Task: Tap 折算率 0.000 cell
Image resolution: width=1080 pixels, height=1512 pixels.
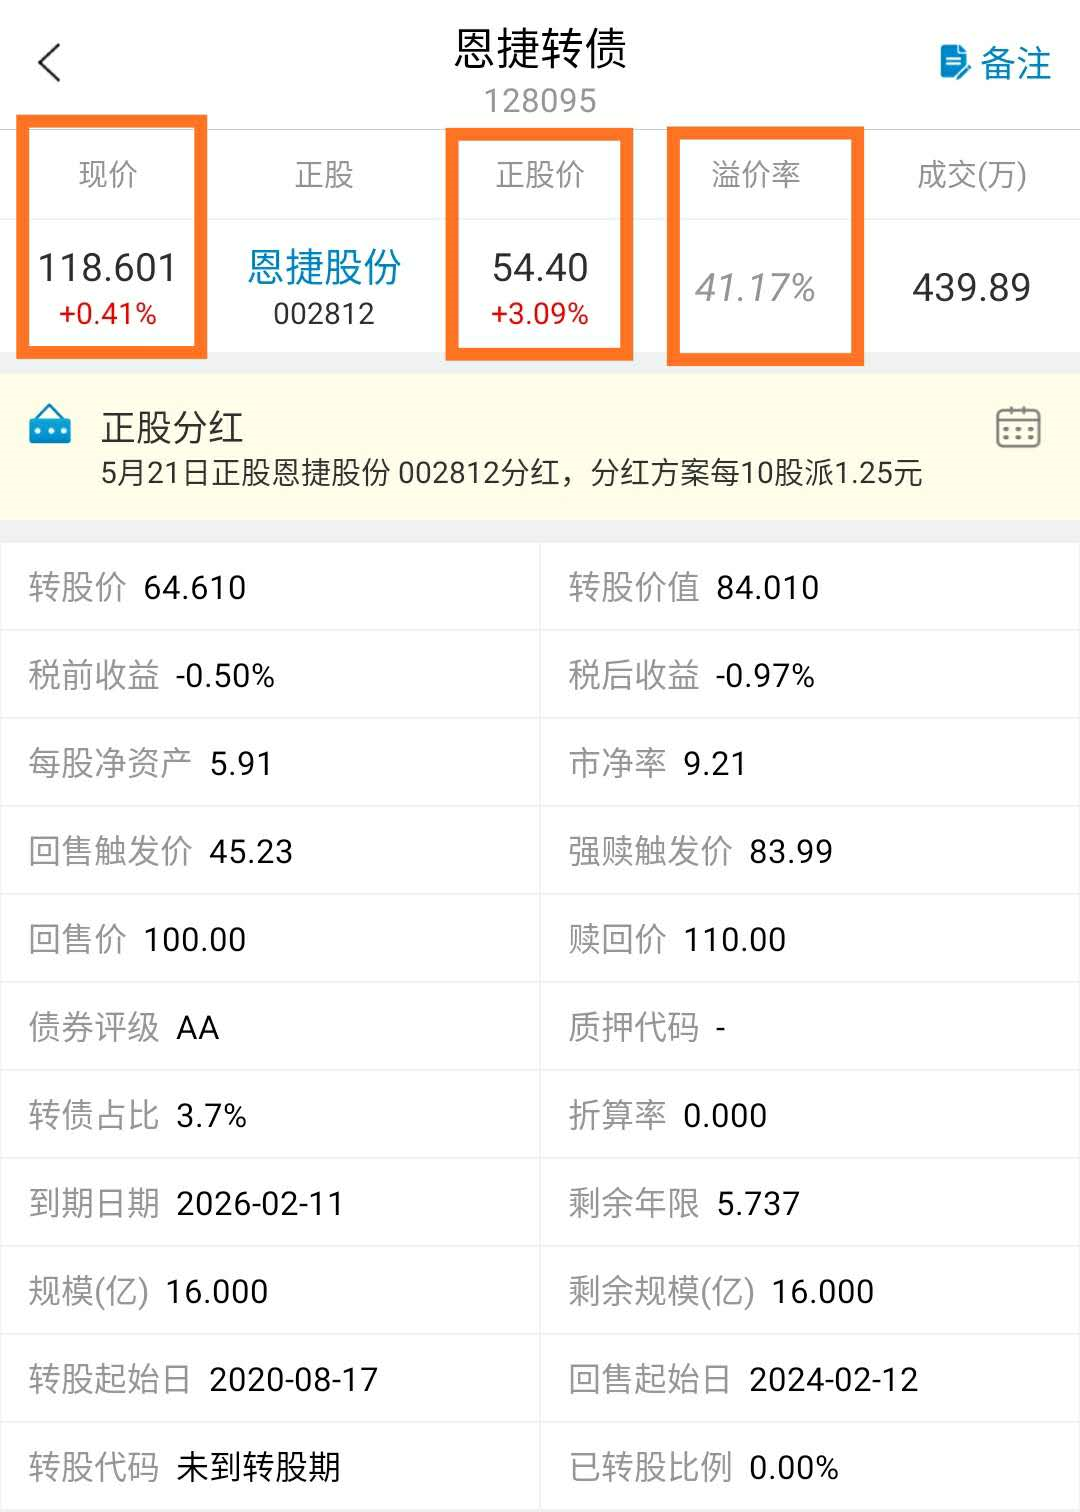Action: 810,1115
